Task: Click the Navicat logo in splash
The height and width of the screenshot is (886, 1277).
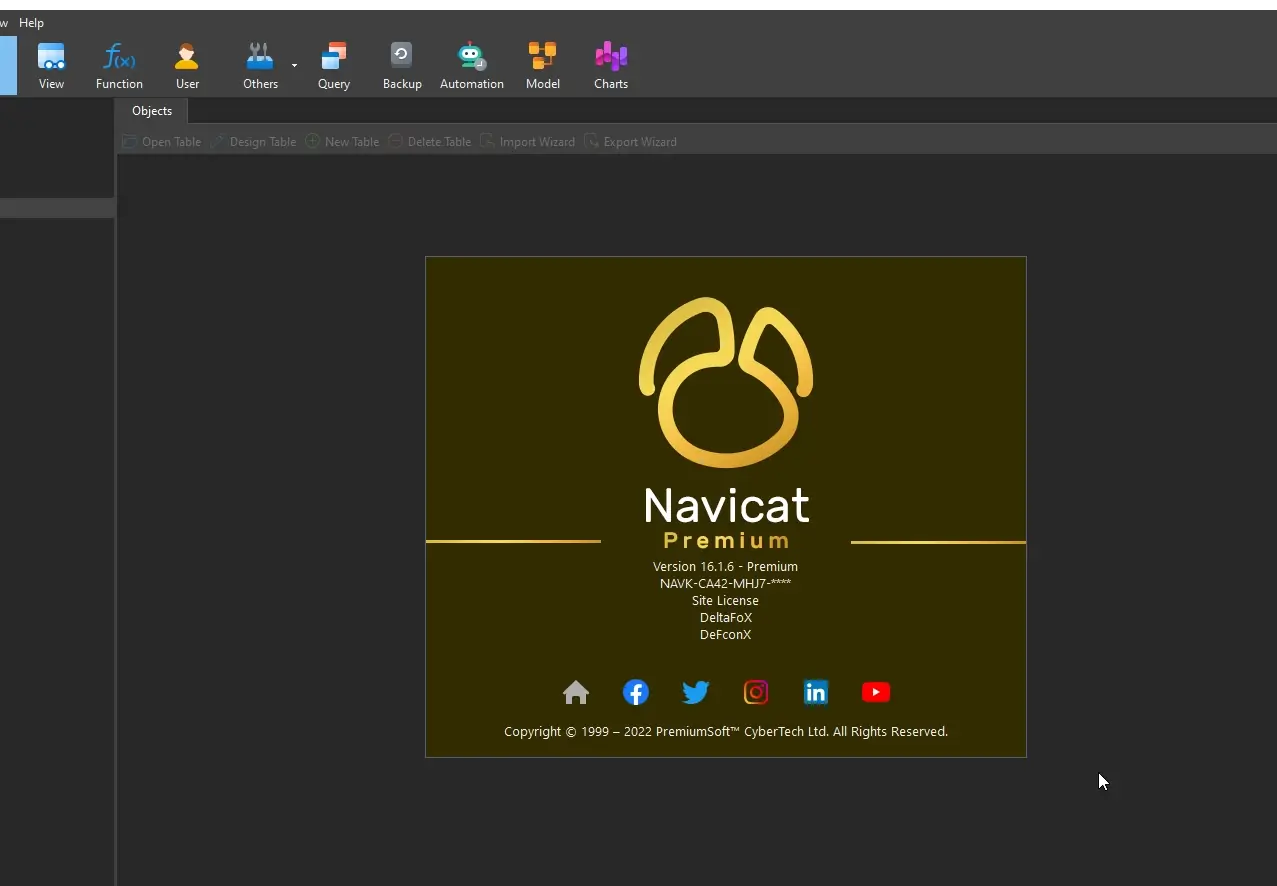Action: 726,382
